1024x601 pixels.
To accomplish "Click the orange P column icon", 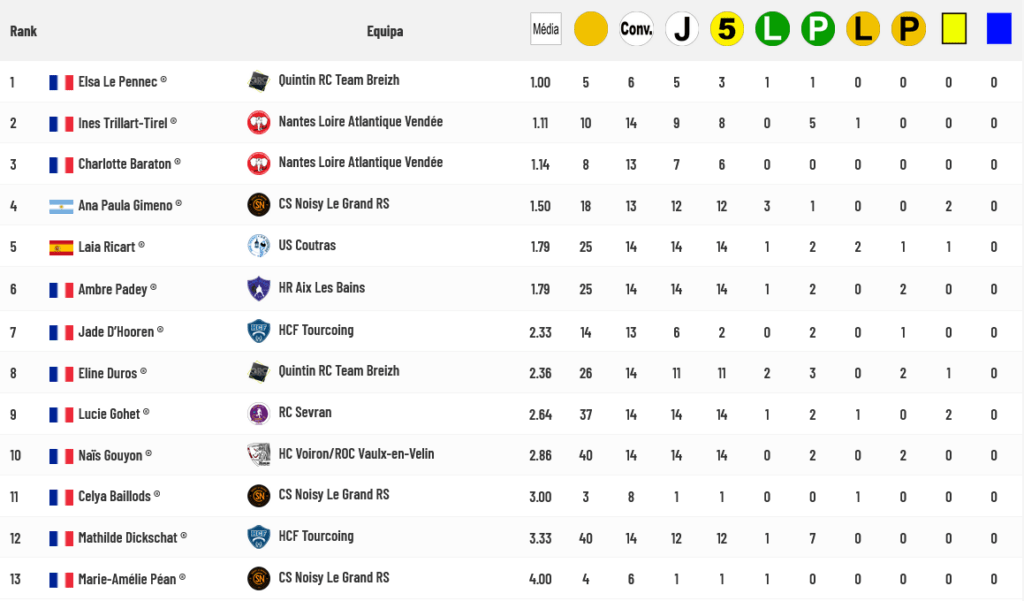I will click(908, 29).
